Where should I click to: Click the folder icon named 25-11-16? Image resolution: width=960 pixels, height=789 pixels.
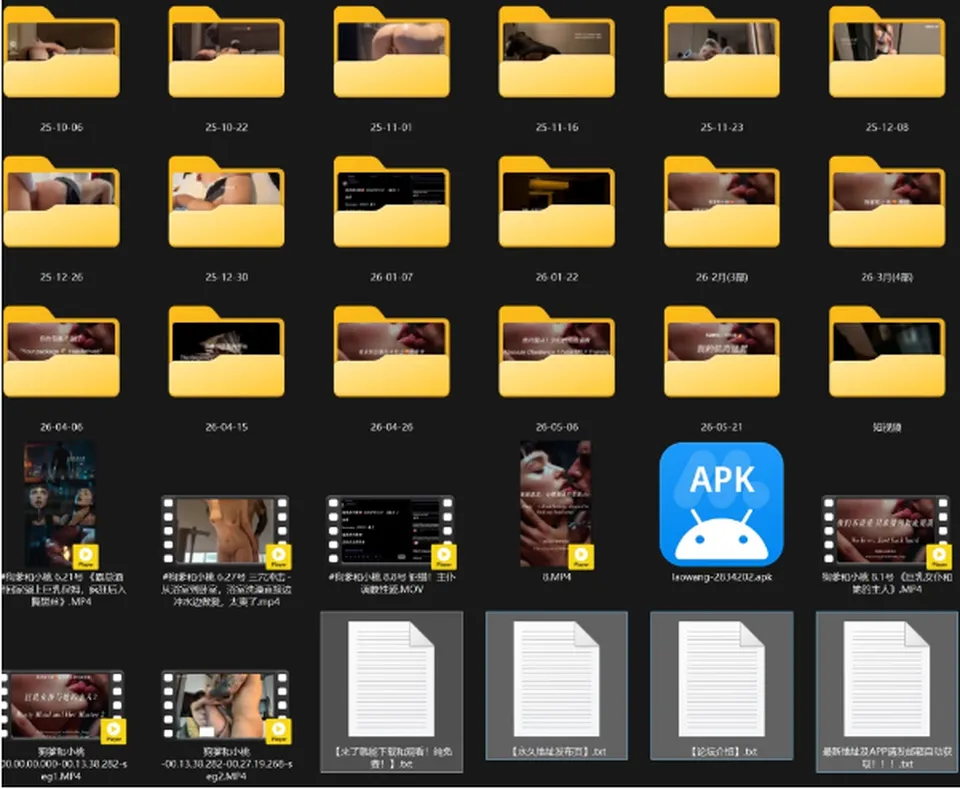(557, 53)
